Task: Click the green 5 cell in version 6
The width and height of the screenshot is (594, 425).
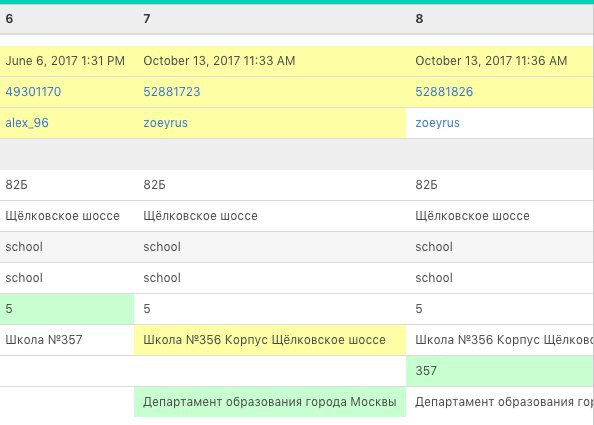Action: pos(67,309)
